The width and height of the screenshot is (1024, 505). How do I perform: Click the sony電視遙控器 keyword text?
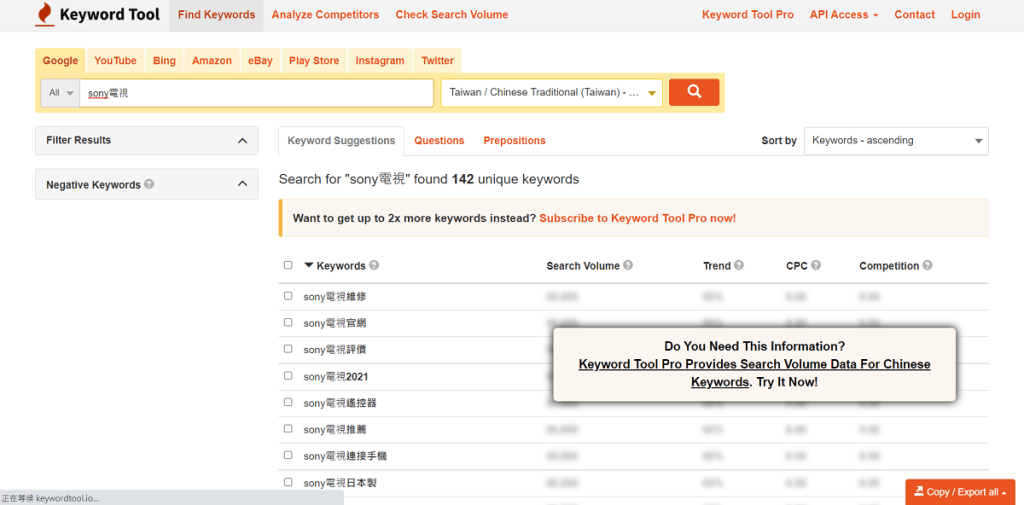pos(340,403)
